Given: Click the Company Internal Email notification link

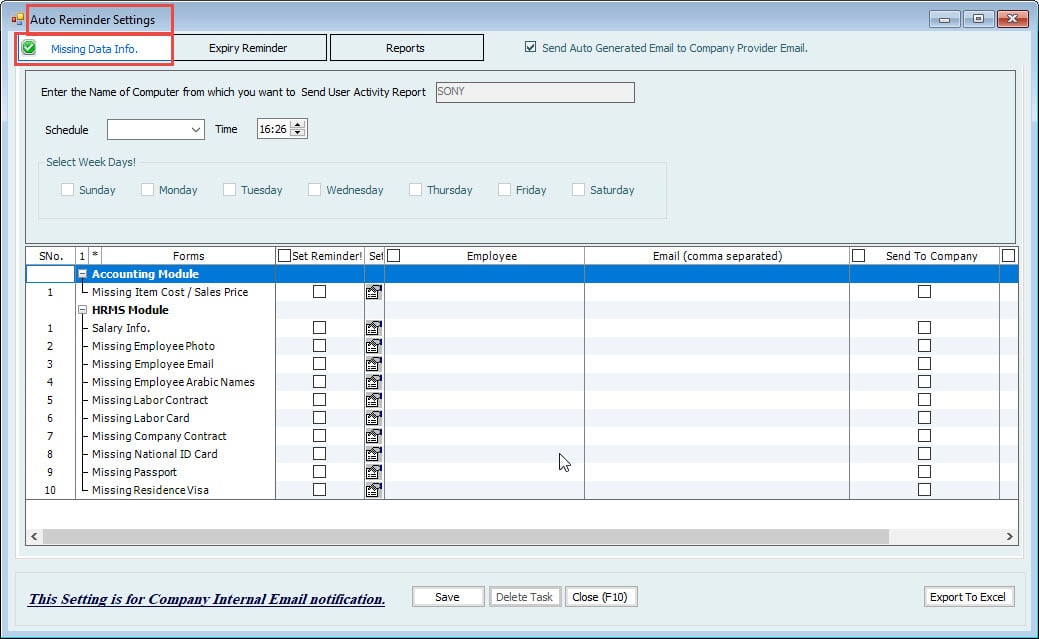Looking at the screenshot, I should 206,599.
